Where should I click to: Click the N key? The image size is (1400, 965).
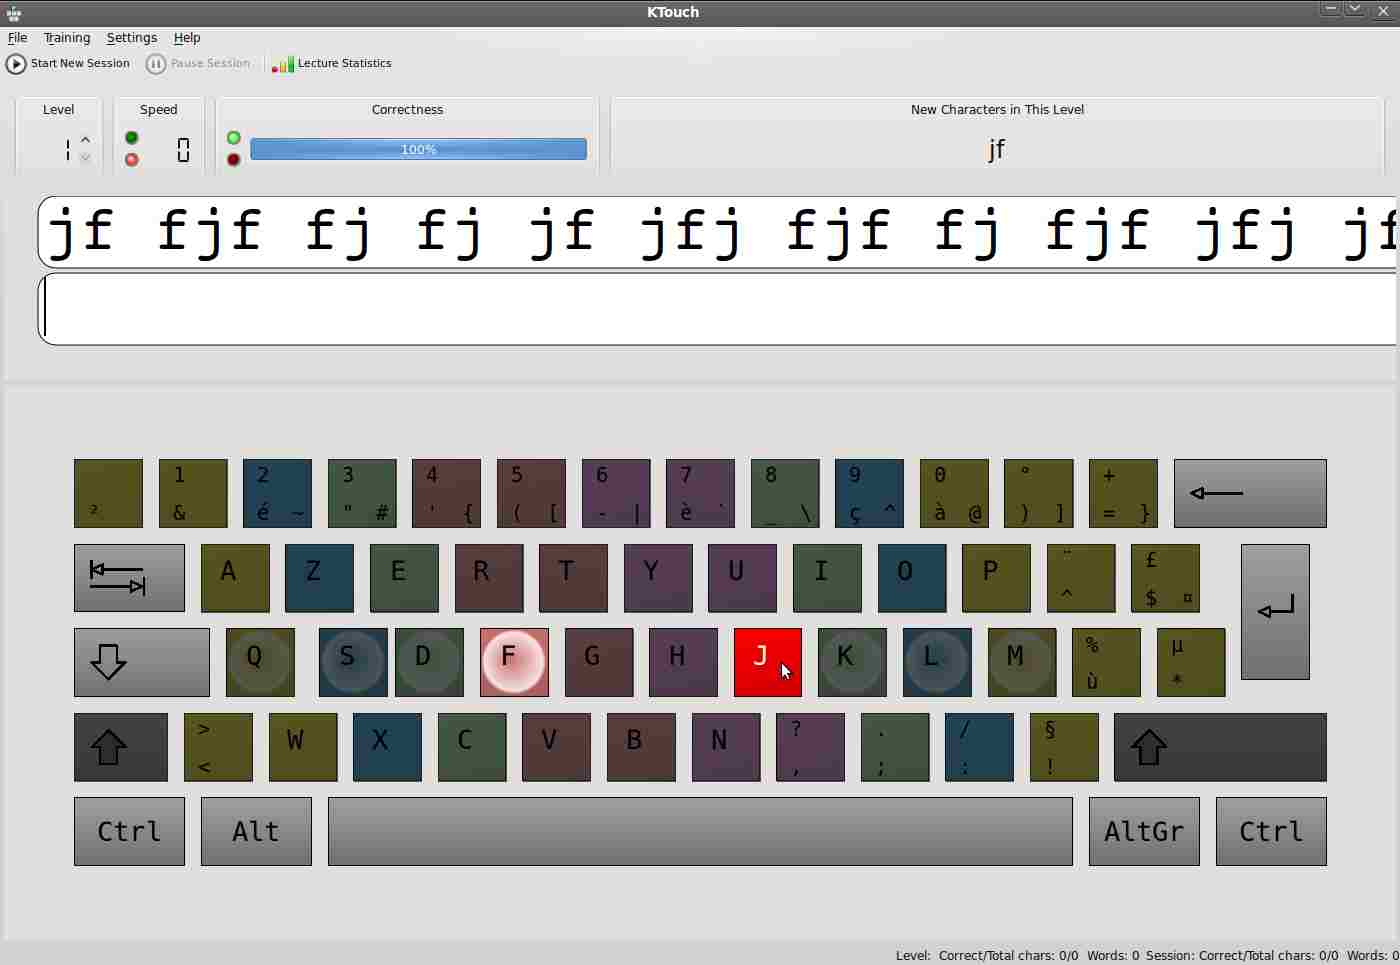(726, 747)
